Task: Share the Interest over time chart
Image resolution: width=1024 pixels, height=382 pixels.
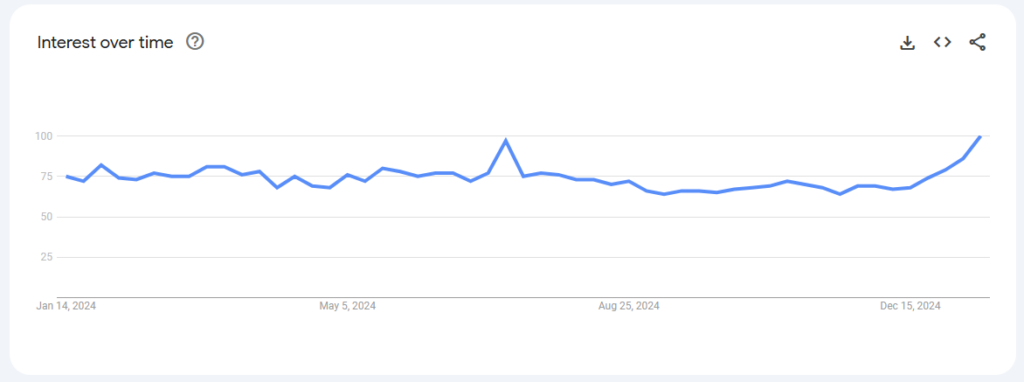Action: [977, 42]
